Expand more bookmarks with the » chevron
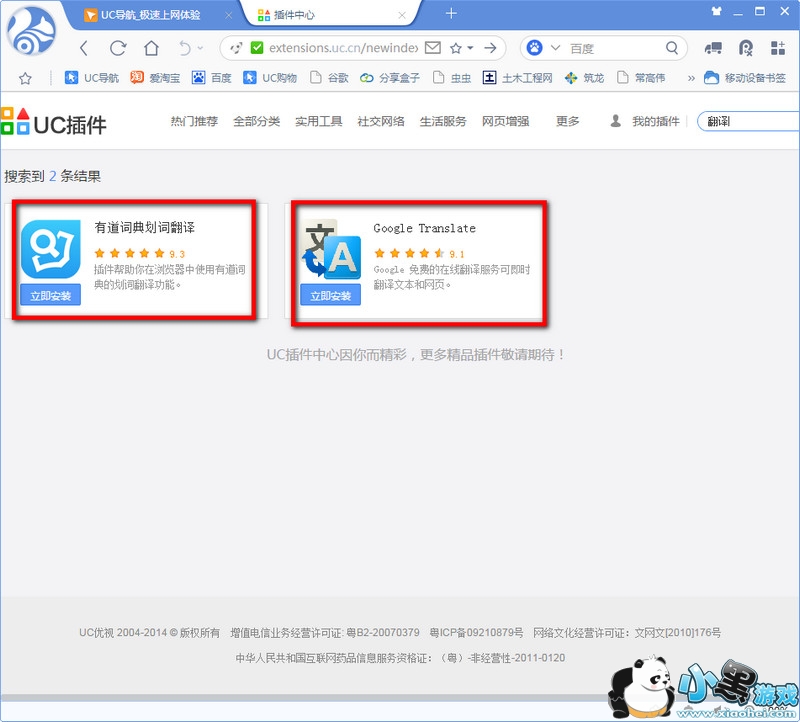 point(691,78)
